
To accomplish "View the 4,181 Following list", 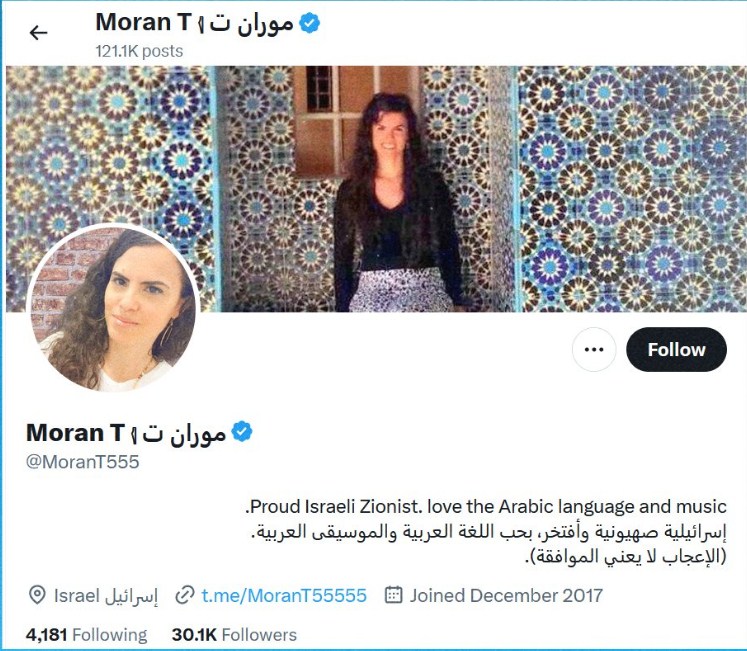I will click(87, 635).
